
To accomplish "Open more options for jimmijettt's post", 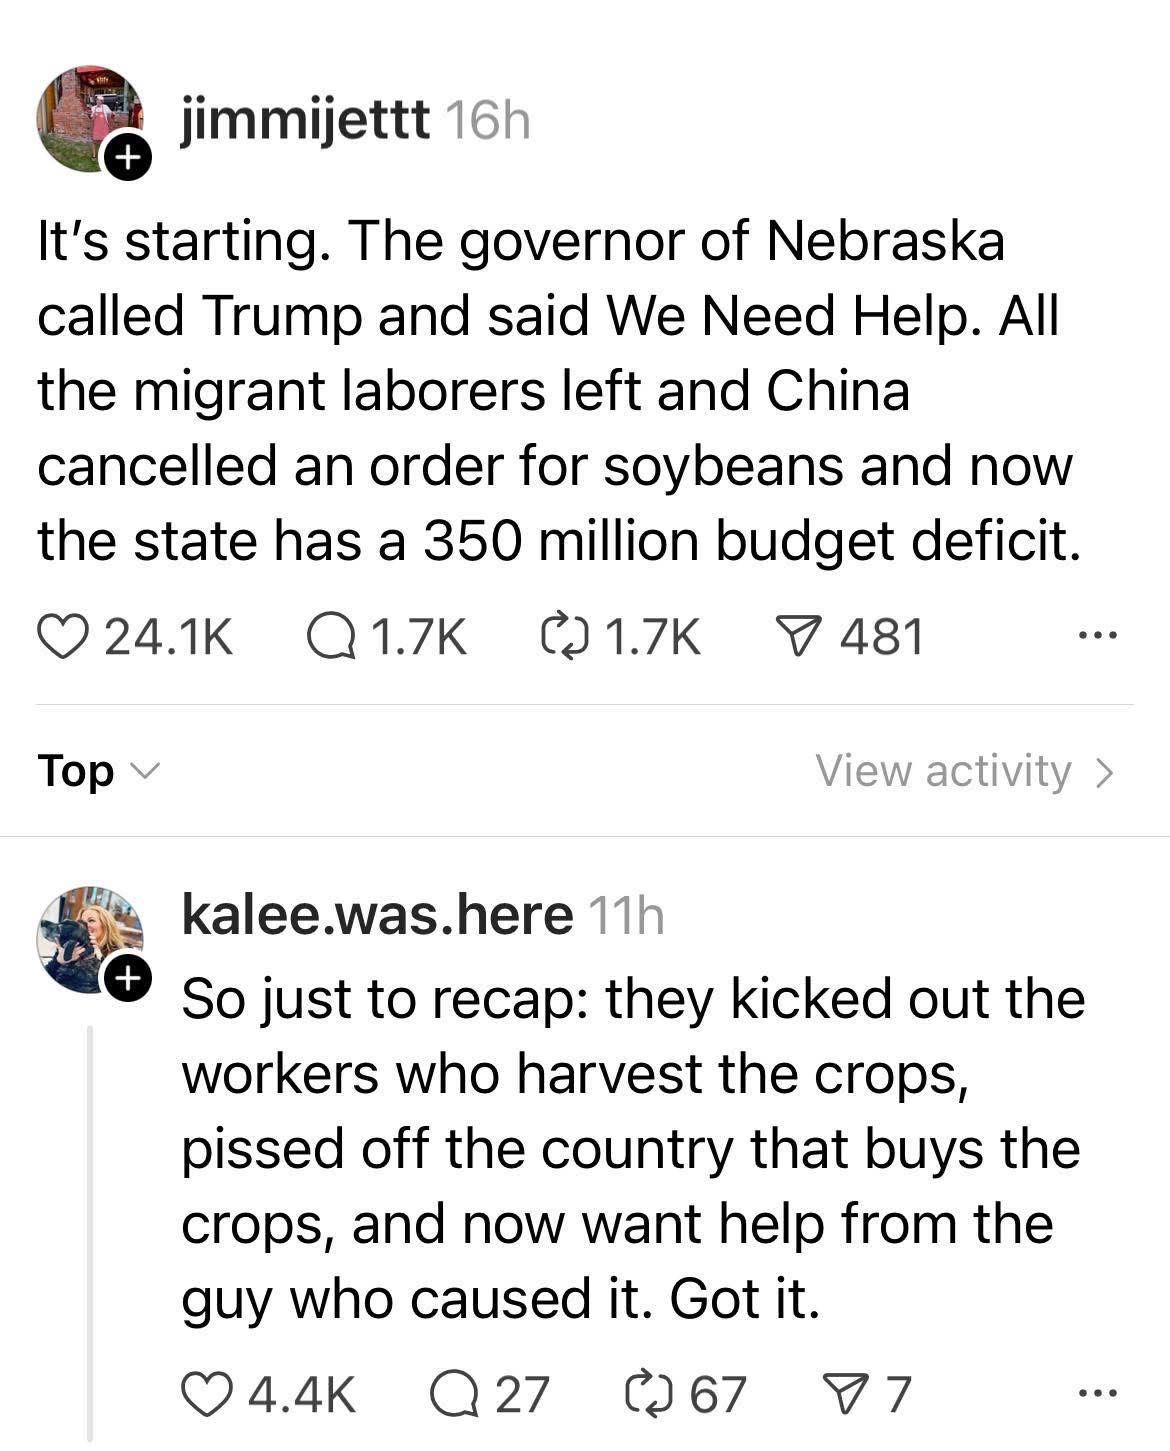I will click(x=1096, y=636).
